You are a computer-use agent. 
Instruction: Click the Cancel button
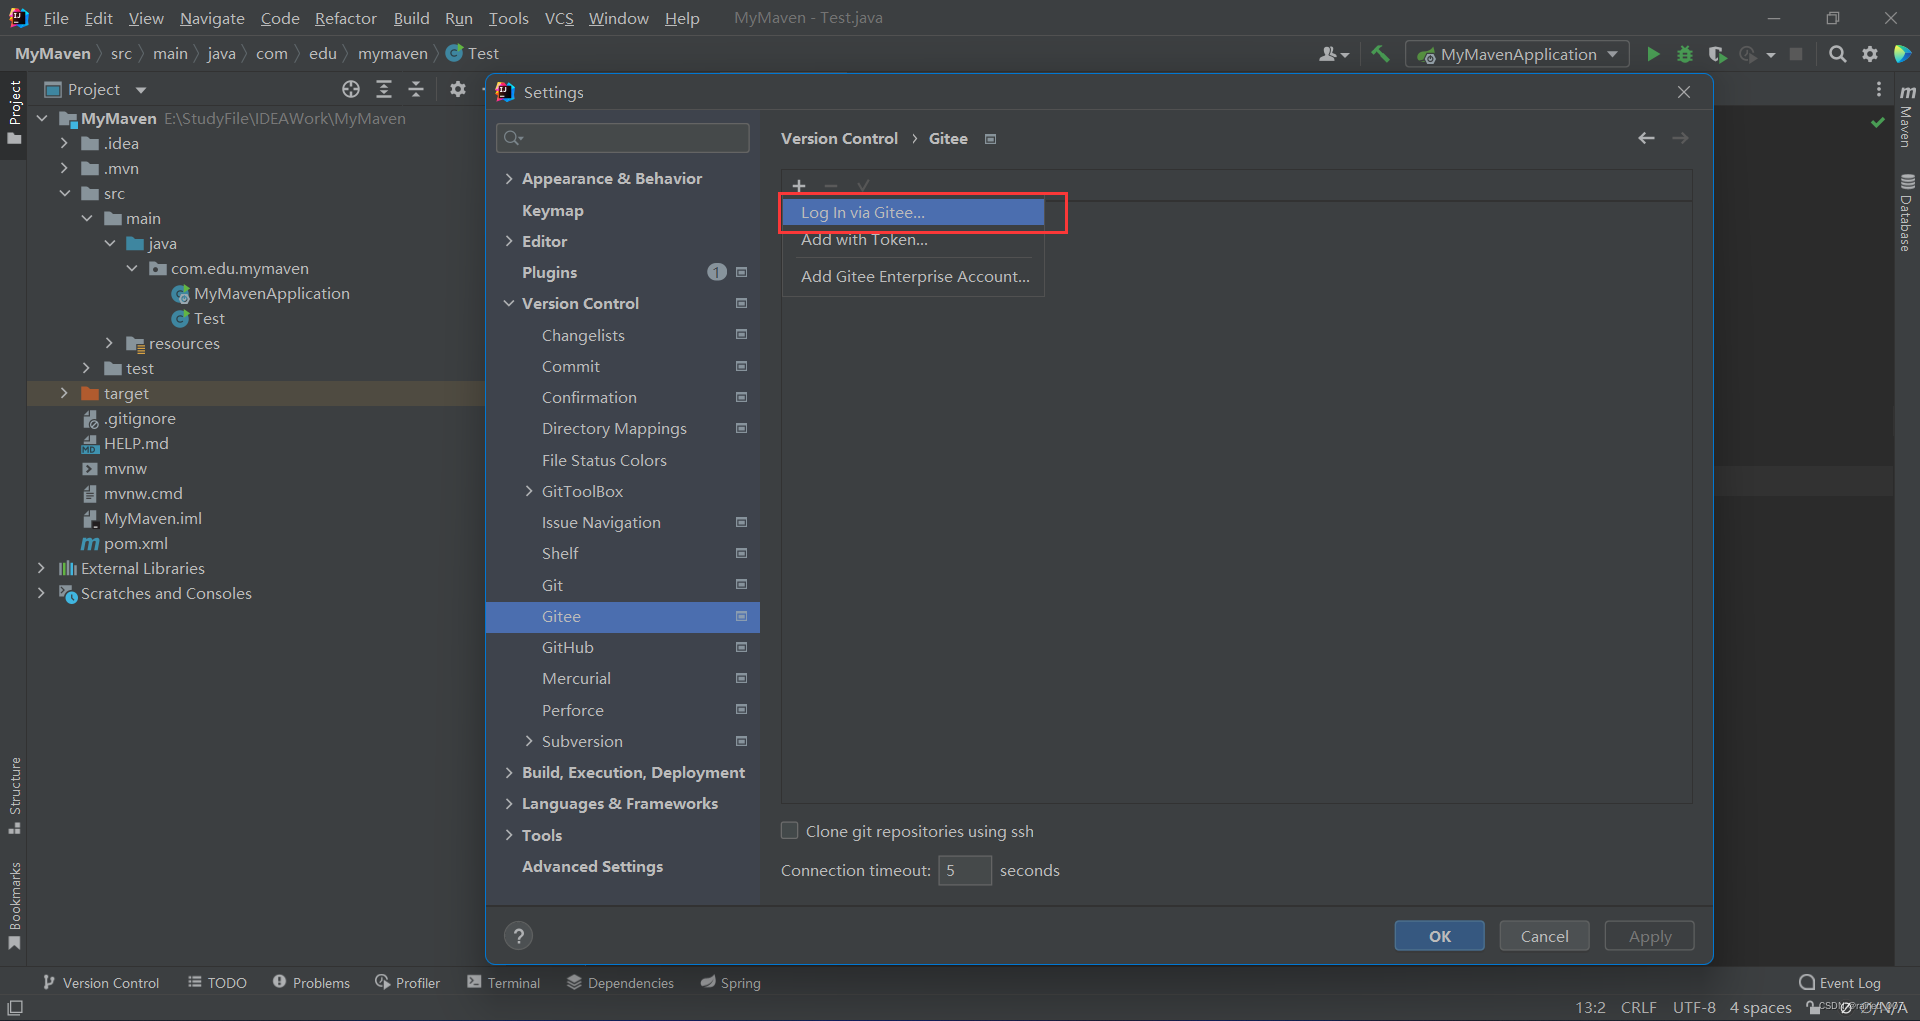(1545, 936)
